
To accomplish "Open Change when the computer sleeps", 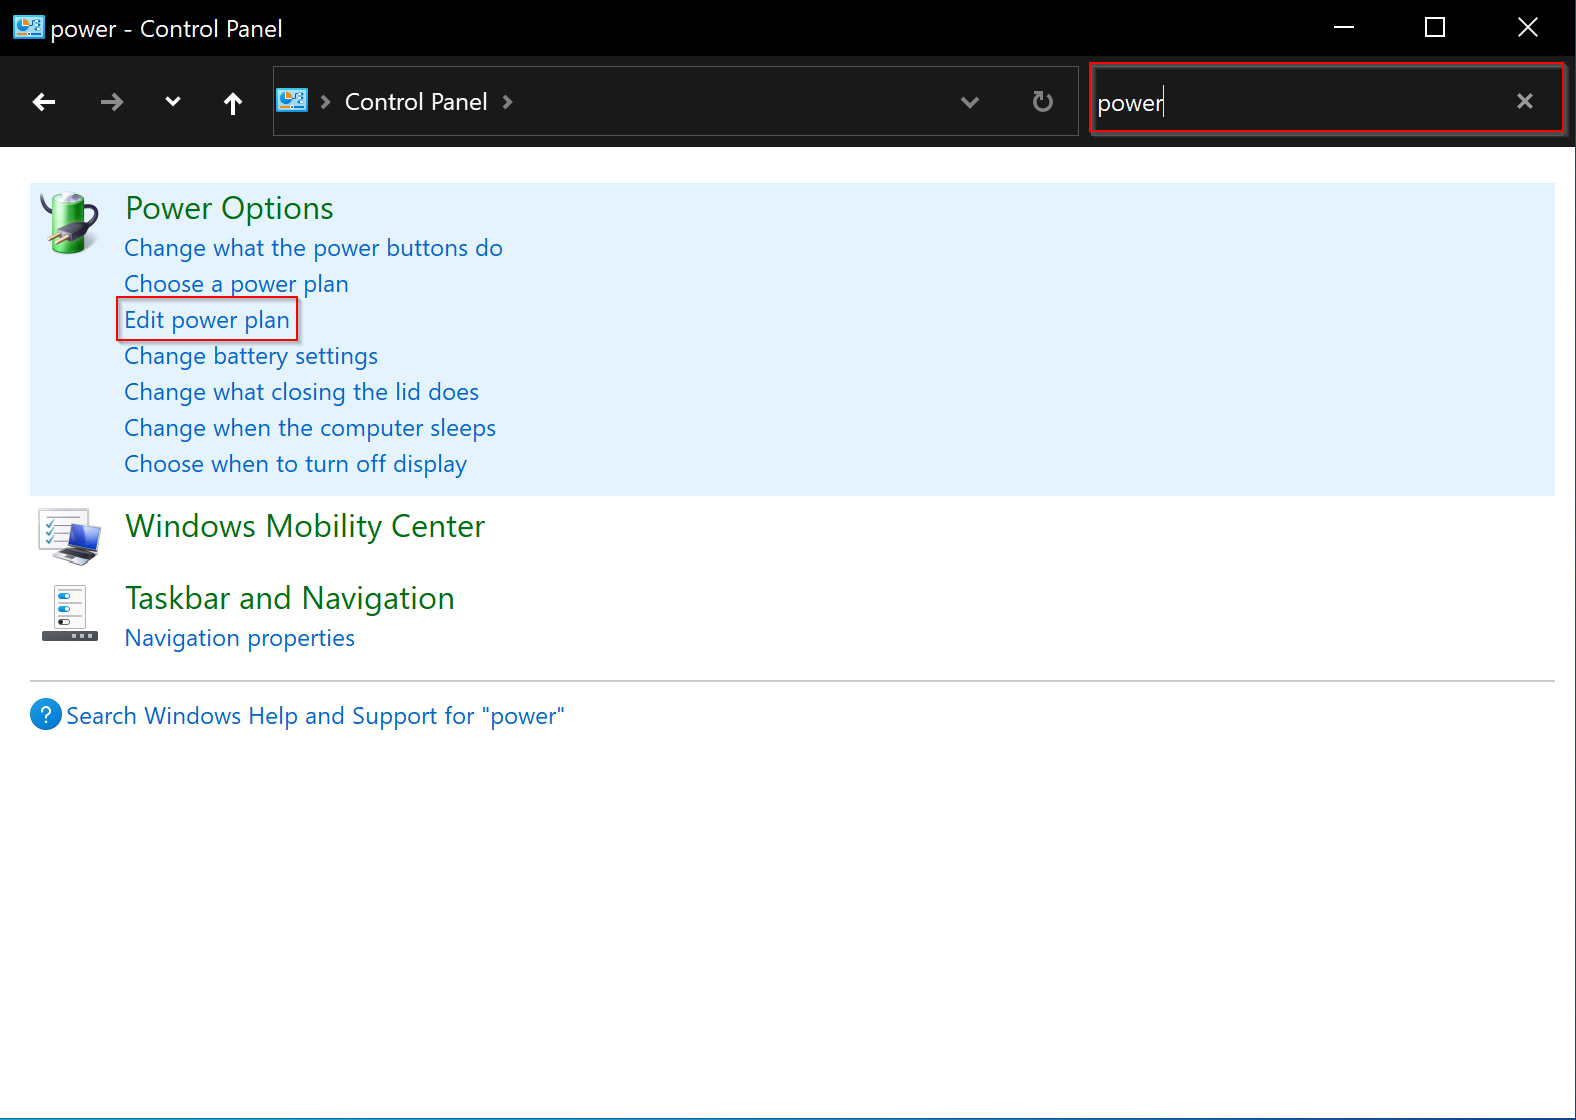I will (310, 428).
